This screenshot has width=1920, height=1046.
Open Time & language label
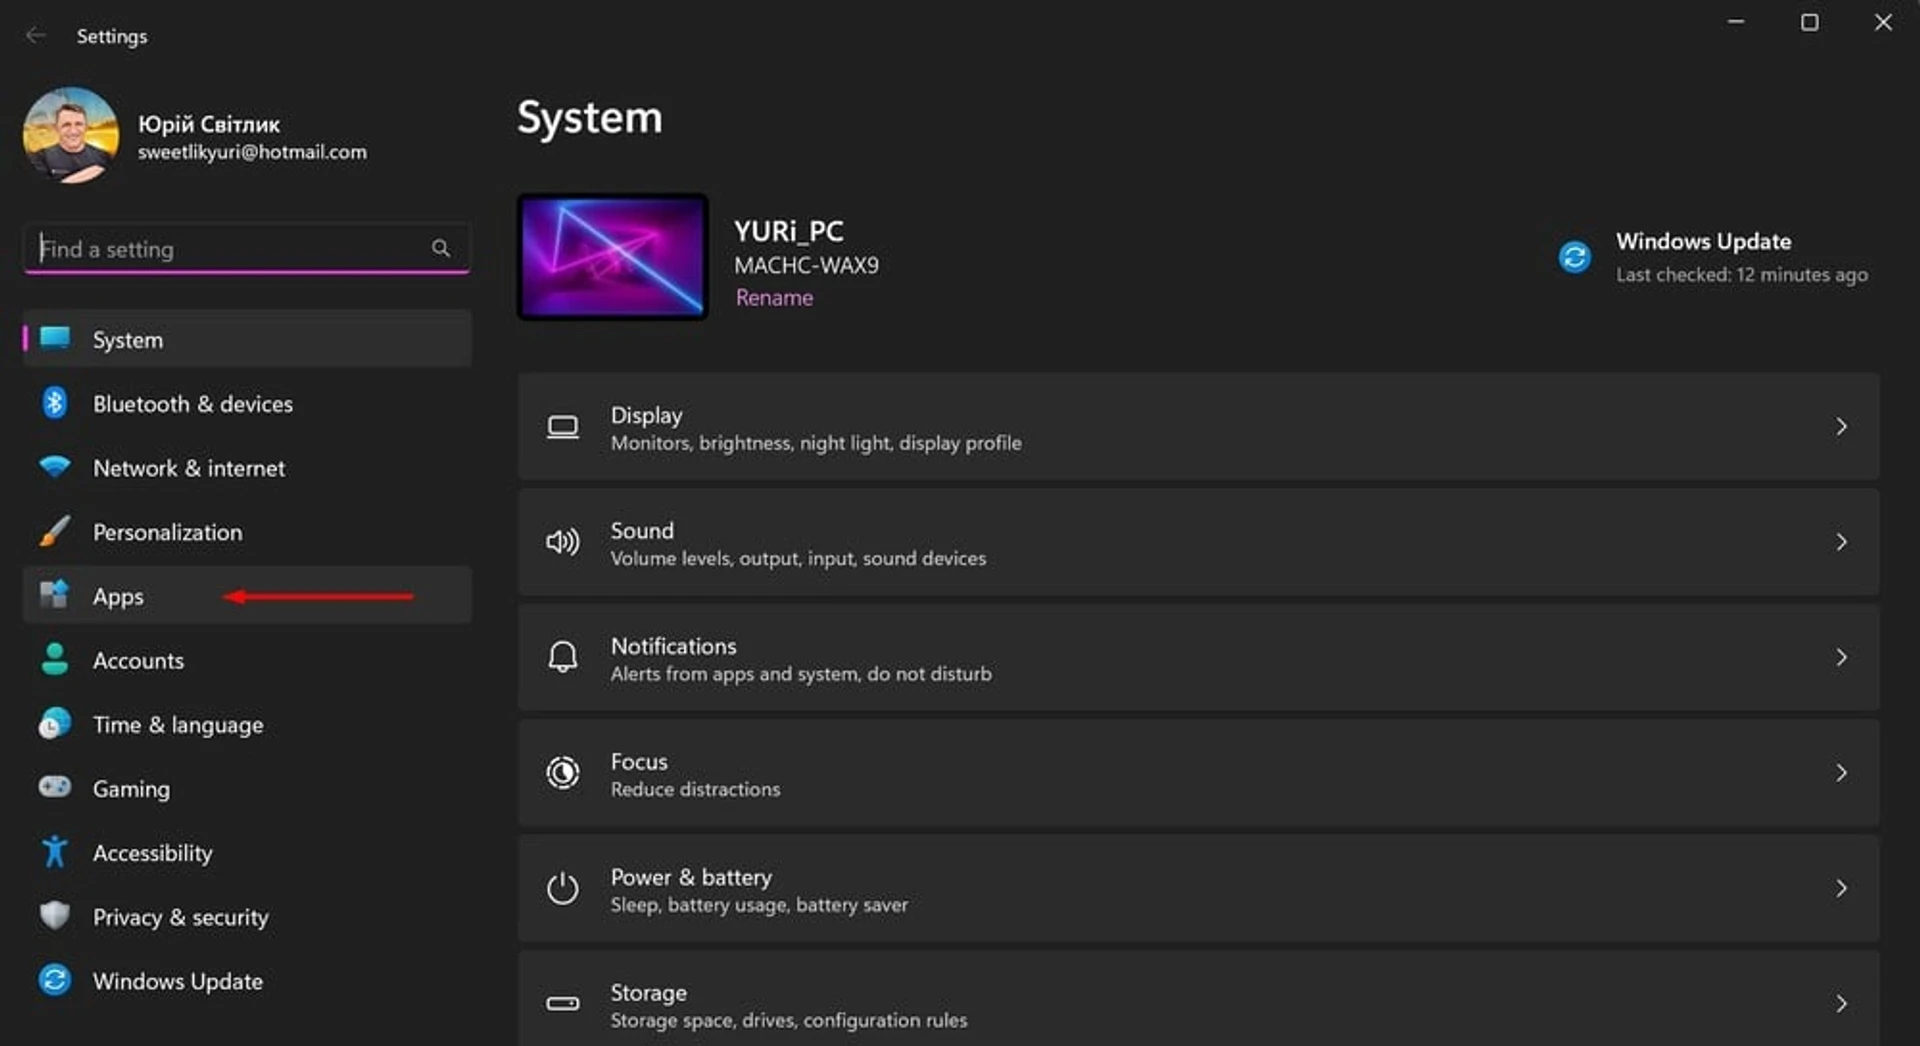[x=178, y=725]
